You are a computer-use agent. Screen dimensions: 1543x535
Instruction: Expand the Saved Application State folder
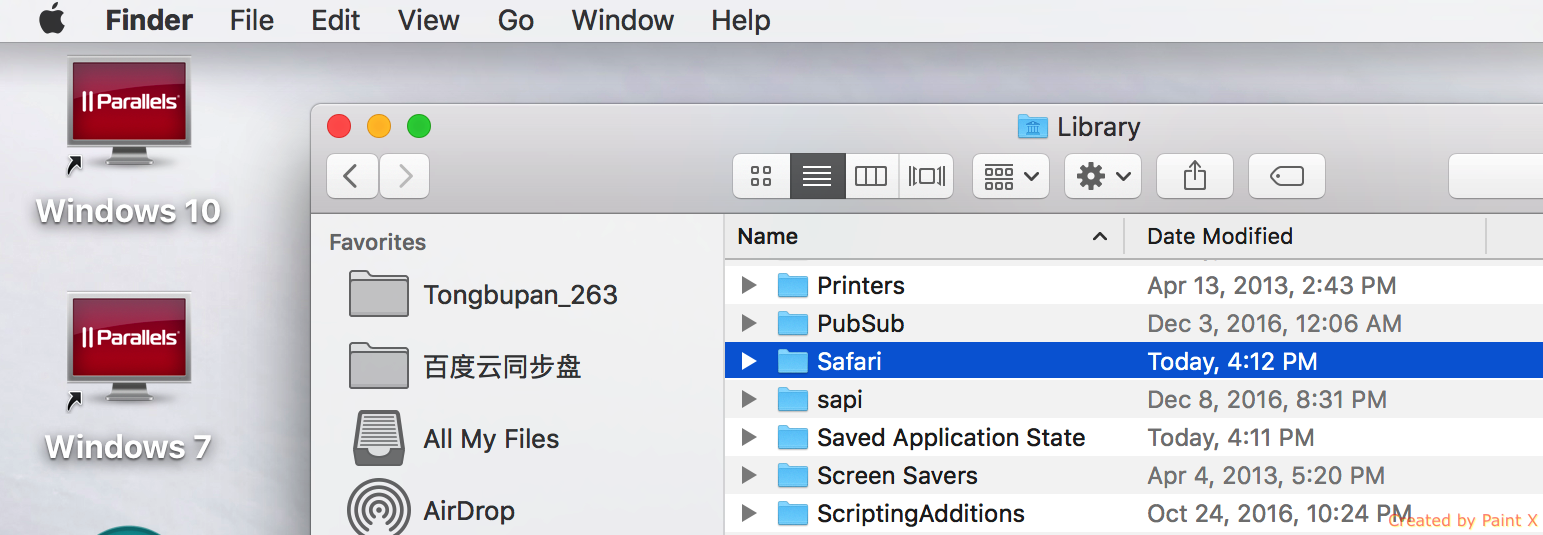(x=748, y=438)
